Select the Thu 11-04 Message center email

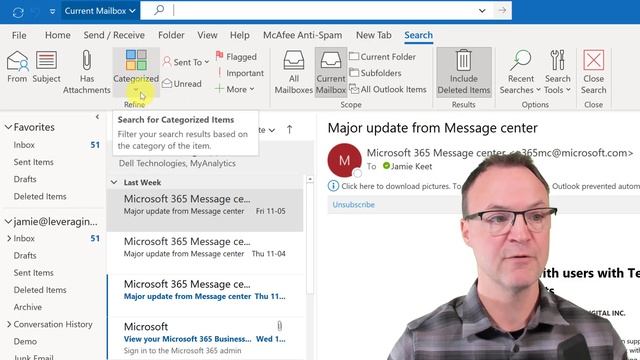coord(205,253)
